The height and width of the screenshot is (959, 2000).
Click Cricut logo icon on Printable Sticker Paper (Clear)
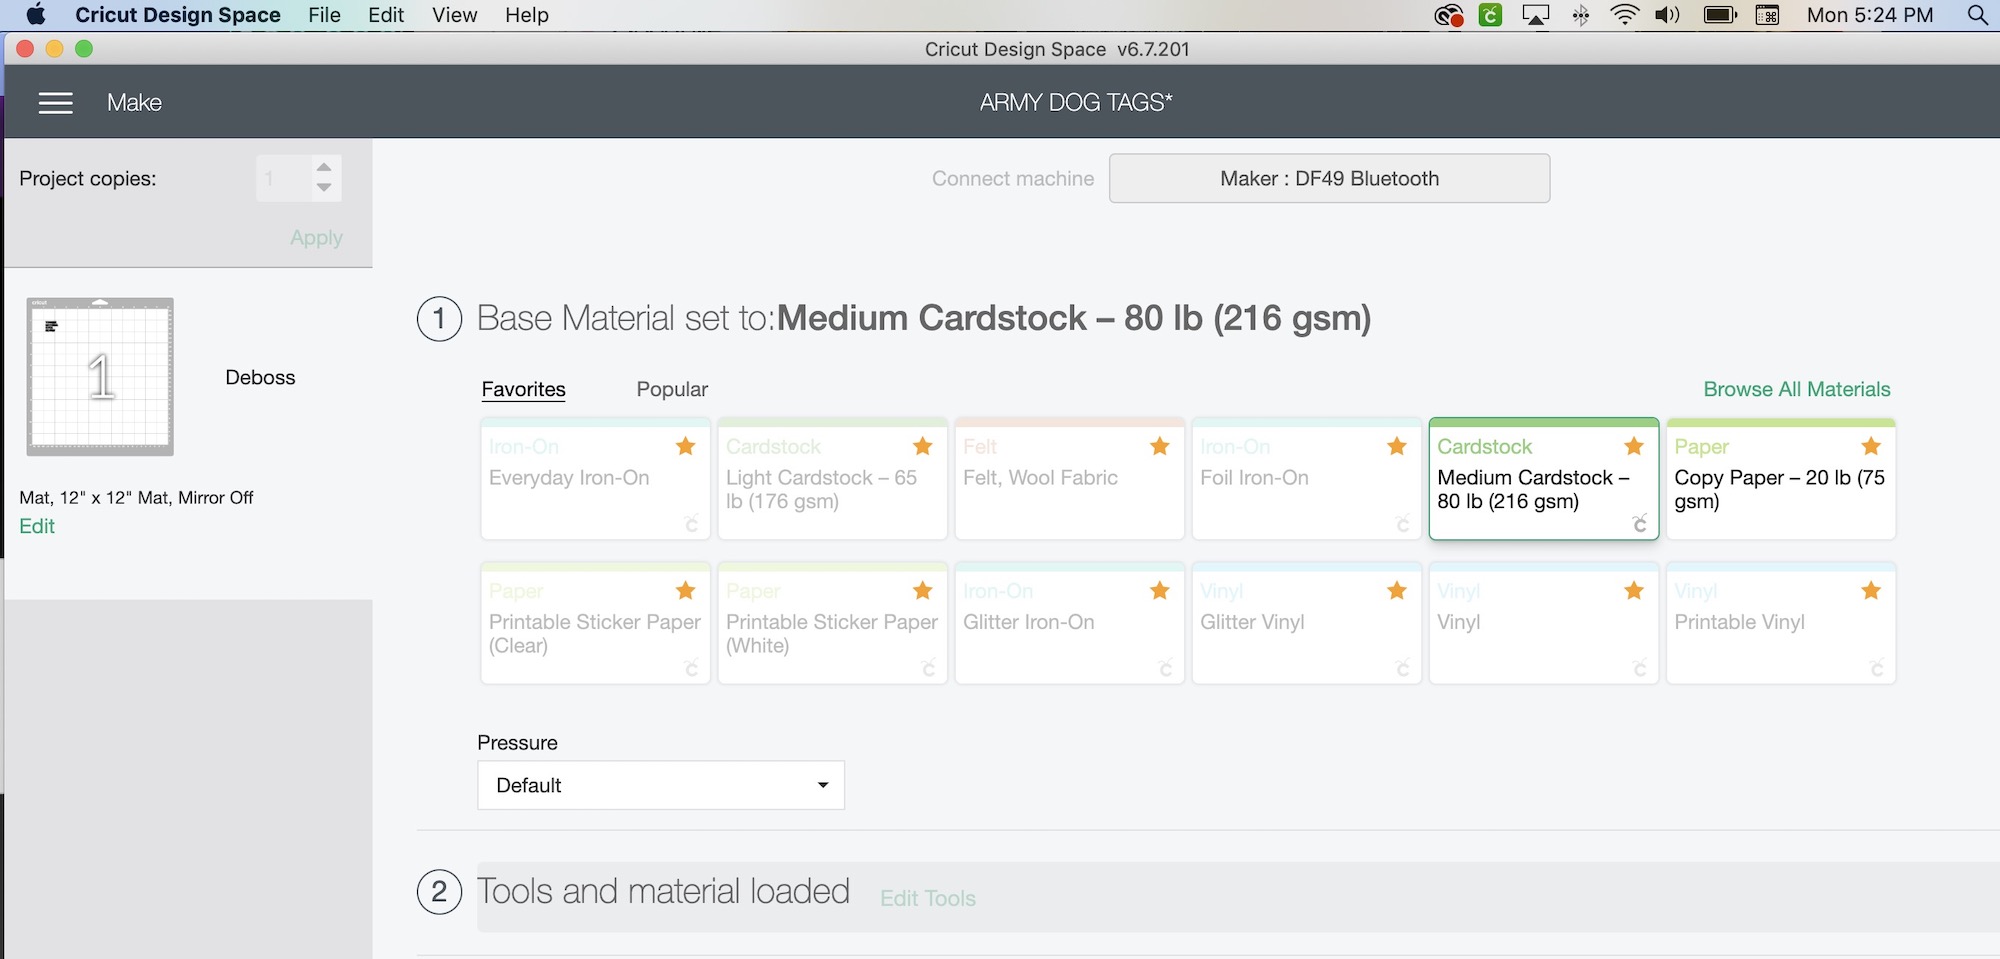(x=691, y=667)
